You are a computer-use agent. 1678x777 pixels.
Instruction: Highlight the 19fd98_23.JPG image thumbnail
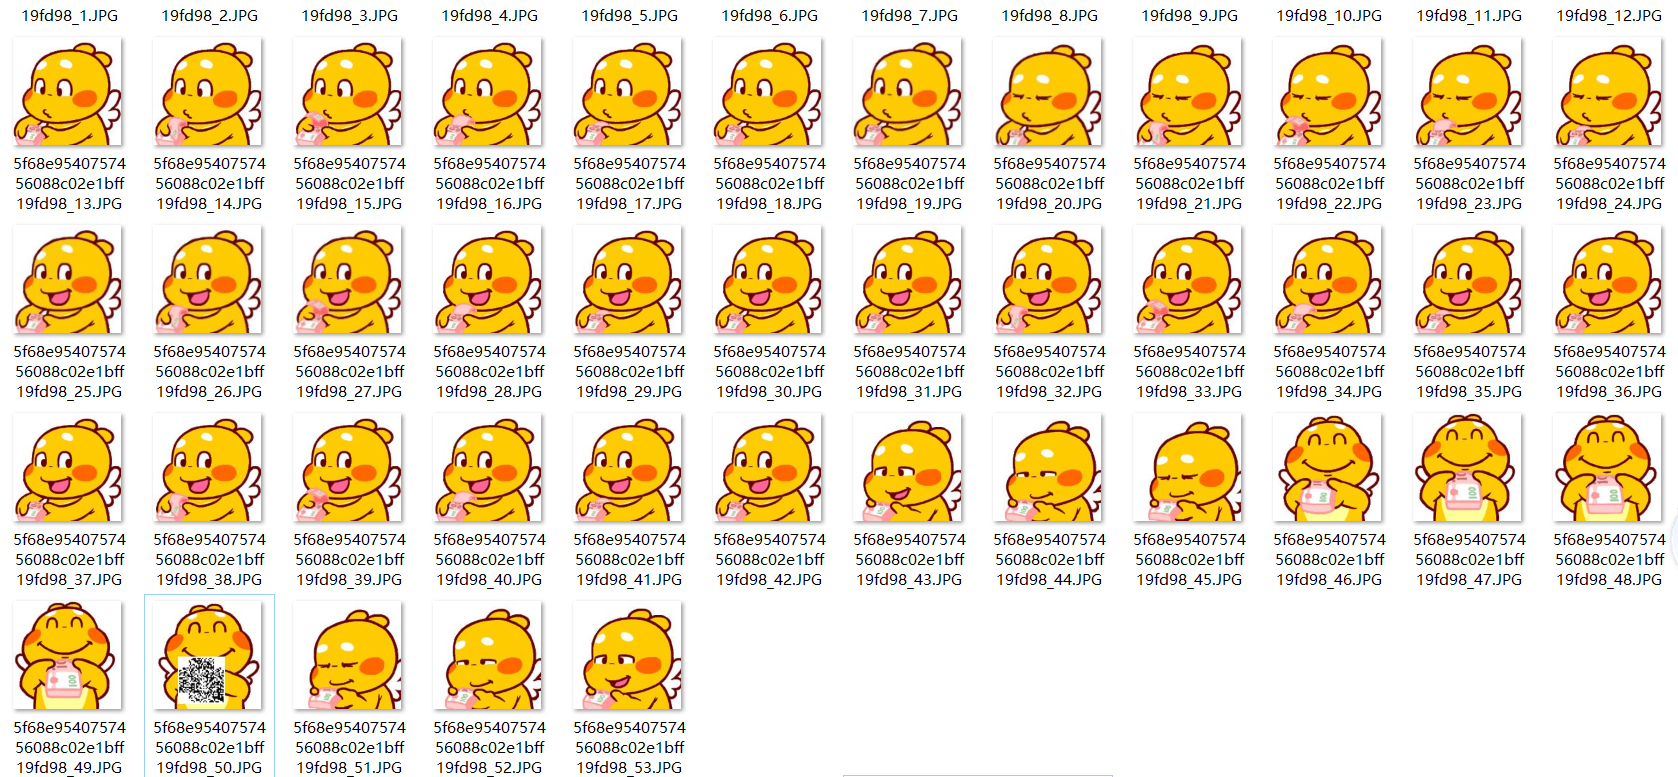point(1468,92)
